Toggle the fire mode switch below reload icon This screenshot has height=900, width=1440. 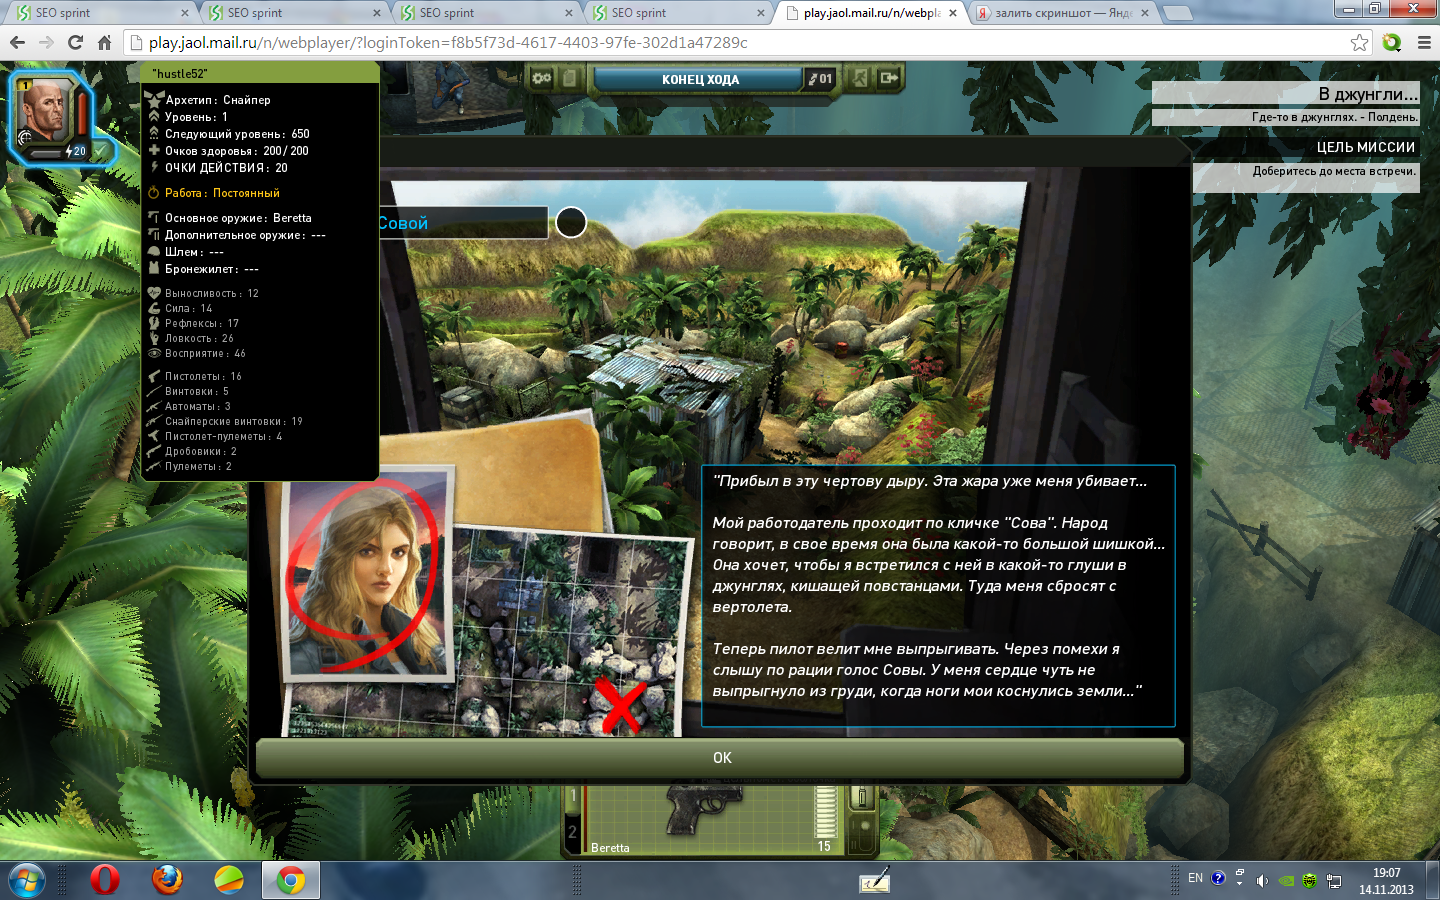[x=862, y=833]
